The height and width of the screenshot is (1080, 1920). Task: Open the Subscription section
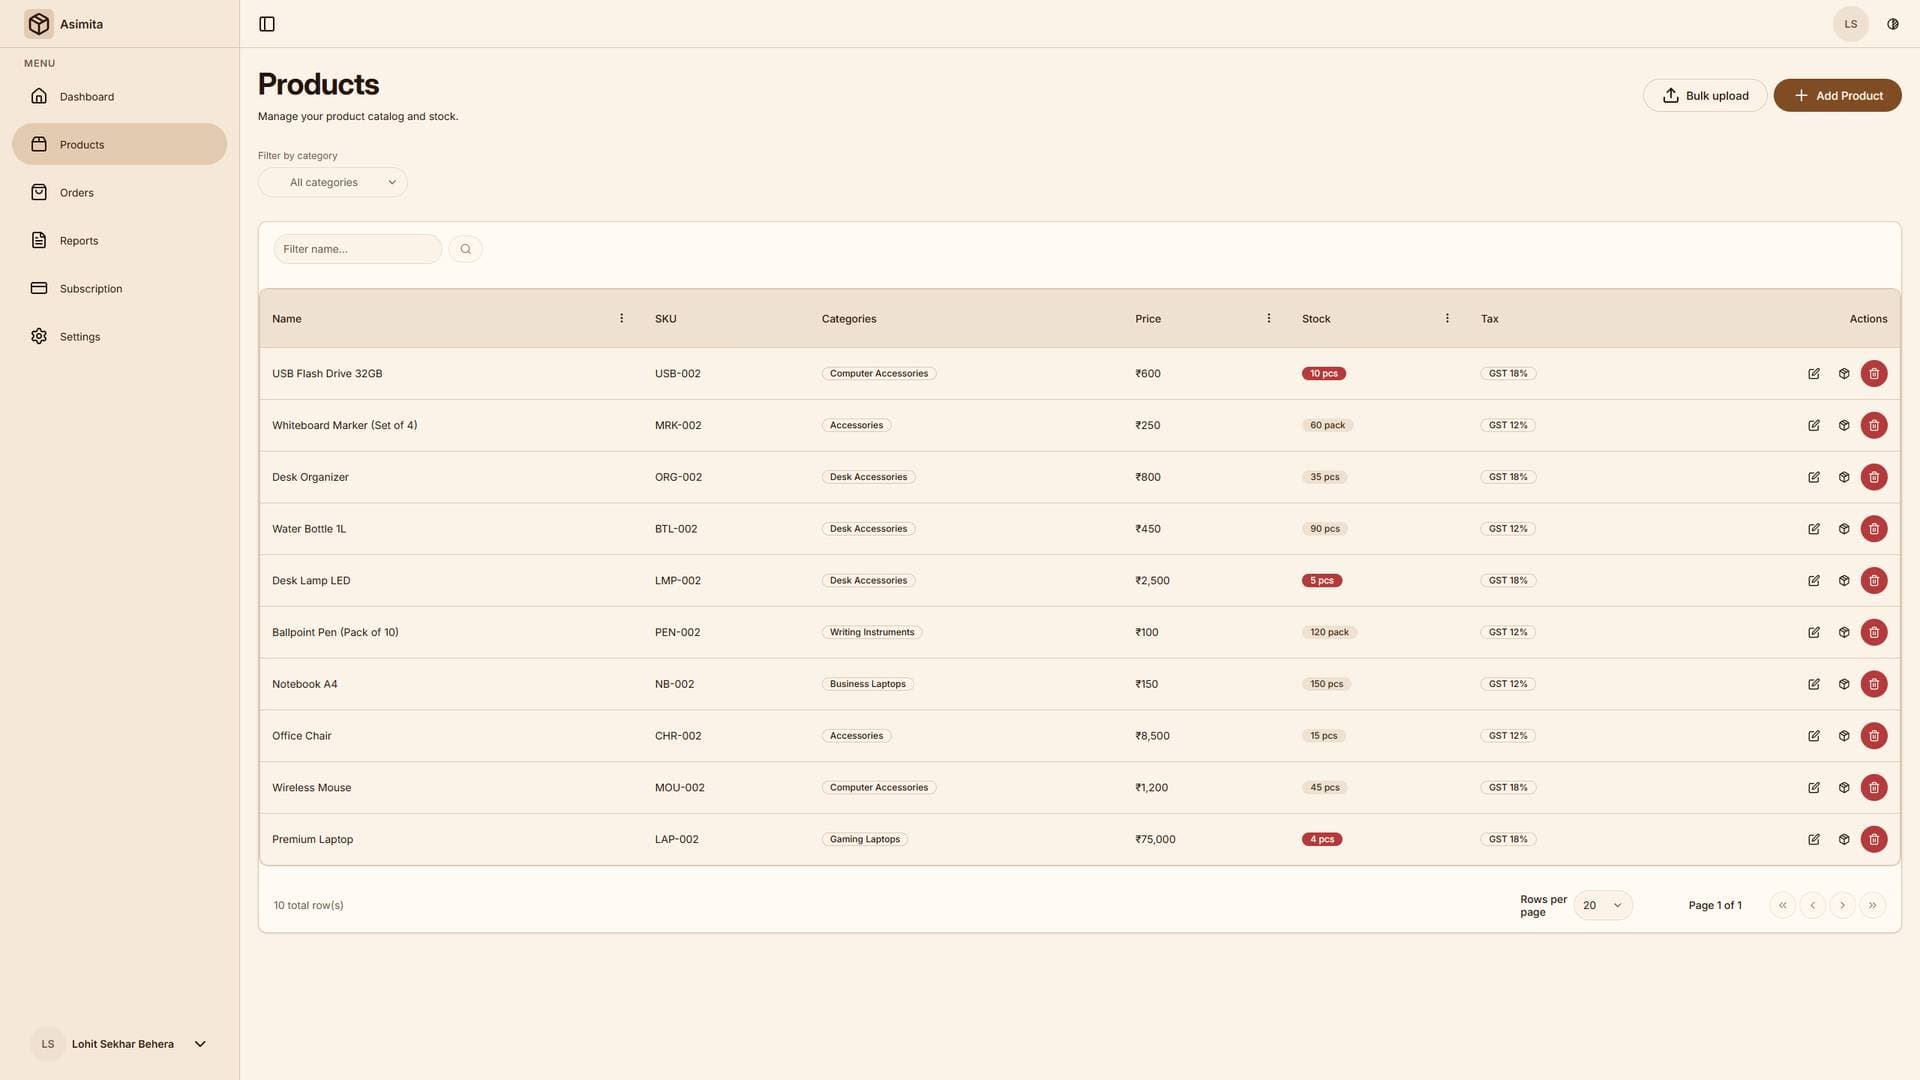point(90,288)
